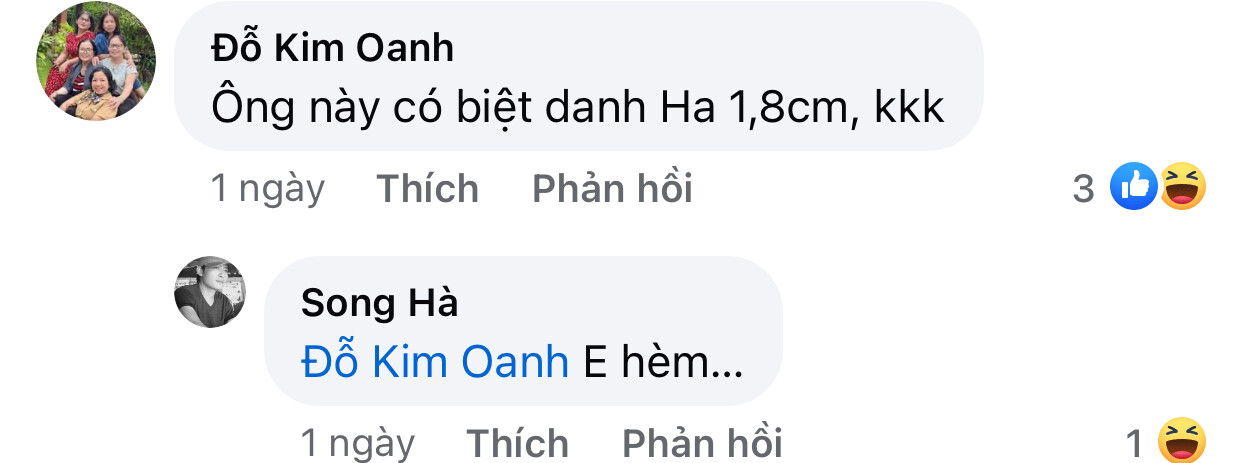Screen dimensions: 1242x463
Task: Open Đỗ Kim Oanh's profile from comment author name
Action: pyautogui.click(x=333, y=48)
